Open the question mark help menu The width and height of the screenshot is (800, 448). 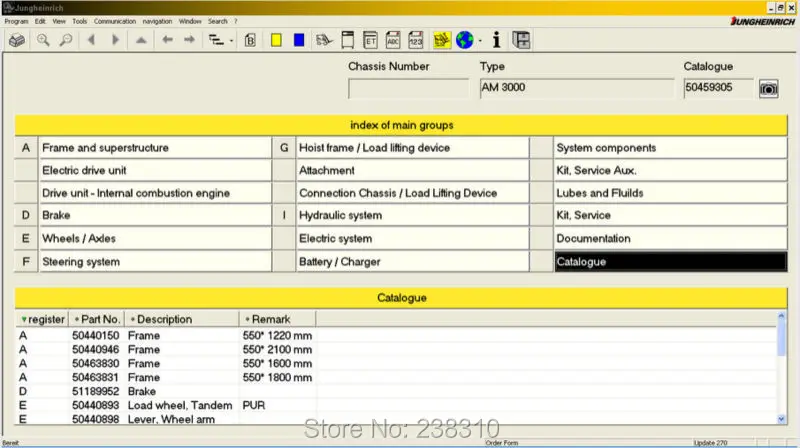[x=236, y=21]
